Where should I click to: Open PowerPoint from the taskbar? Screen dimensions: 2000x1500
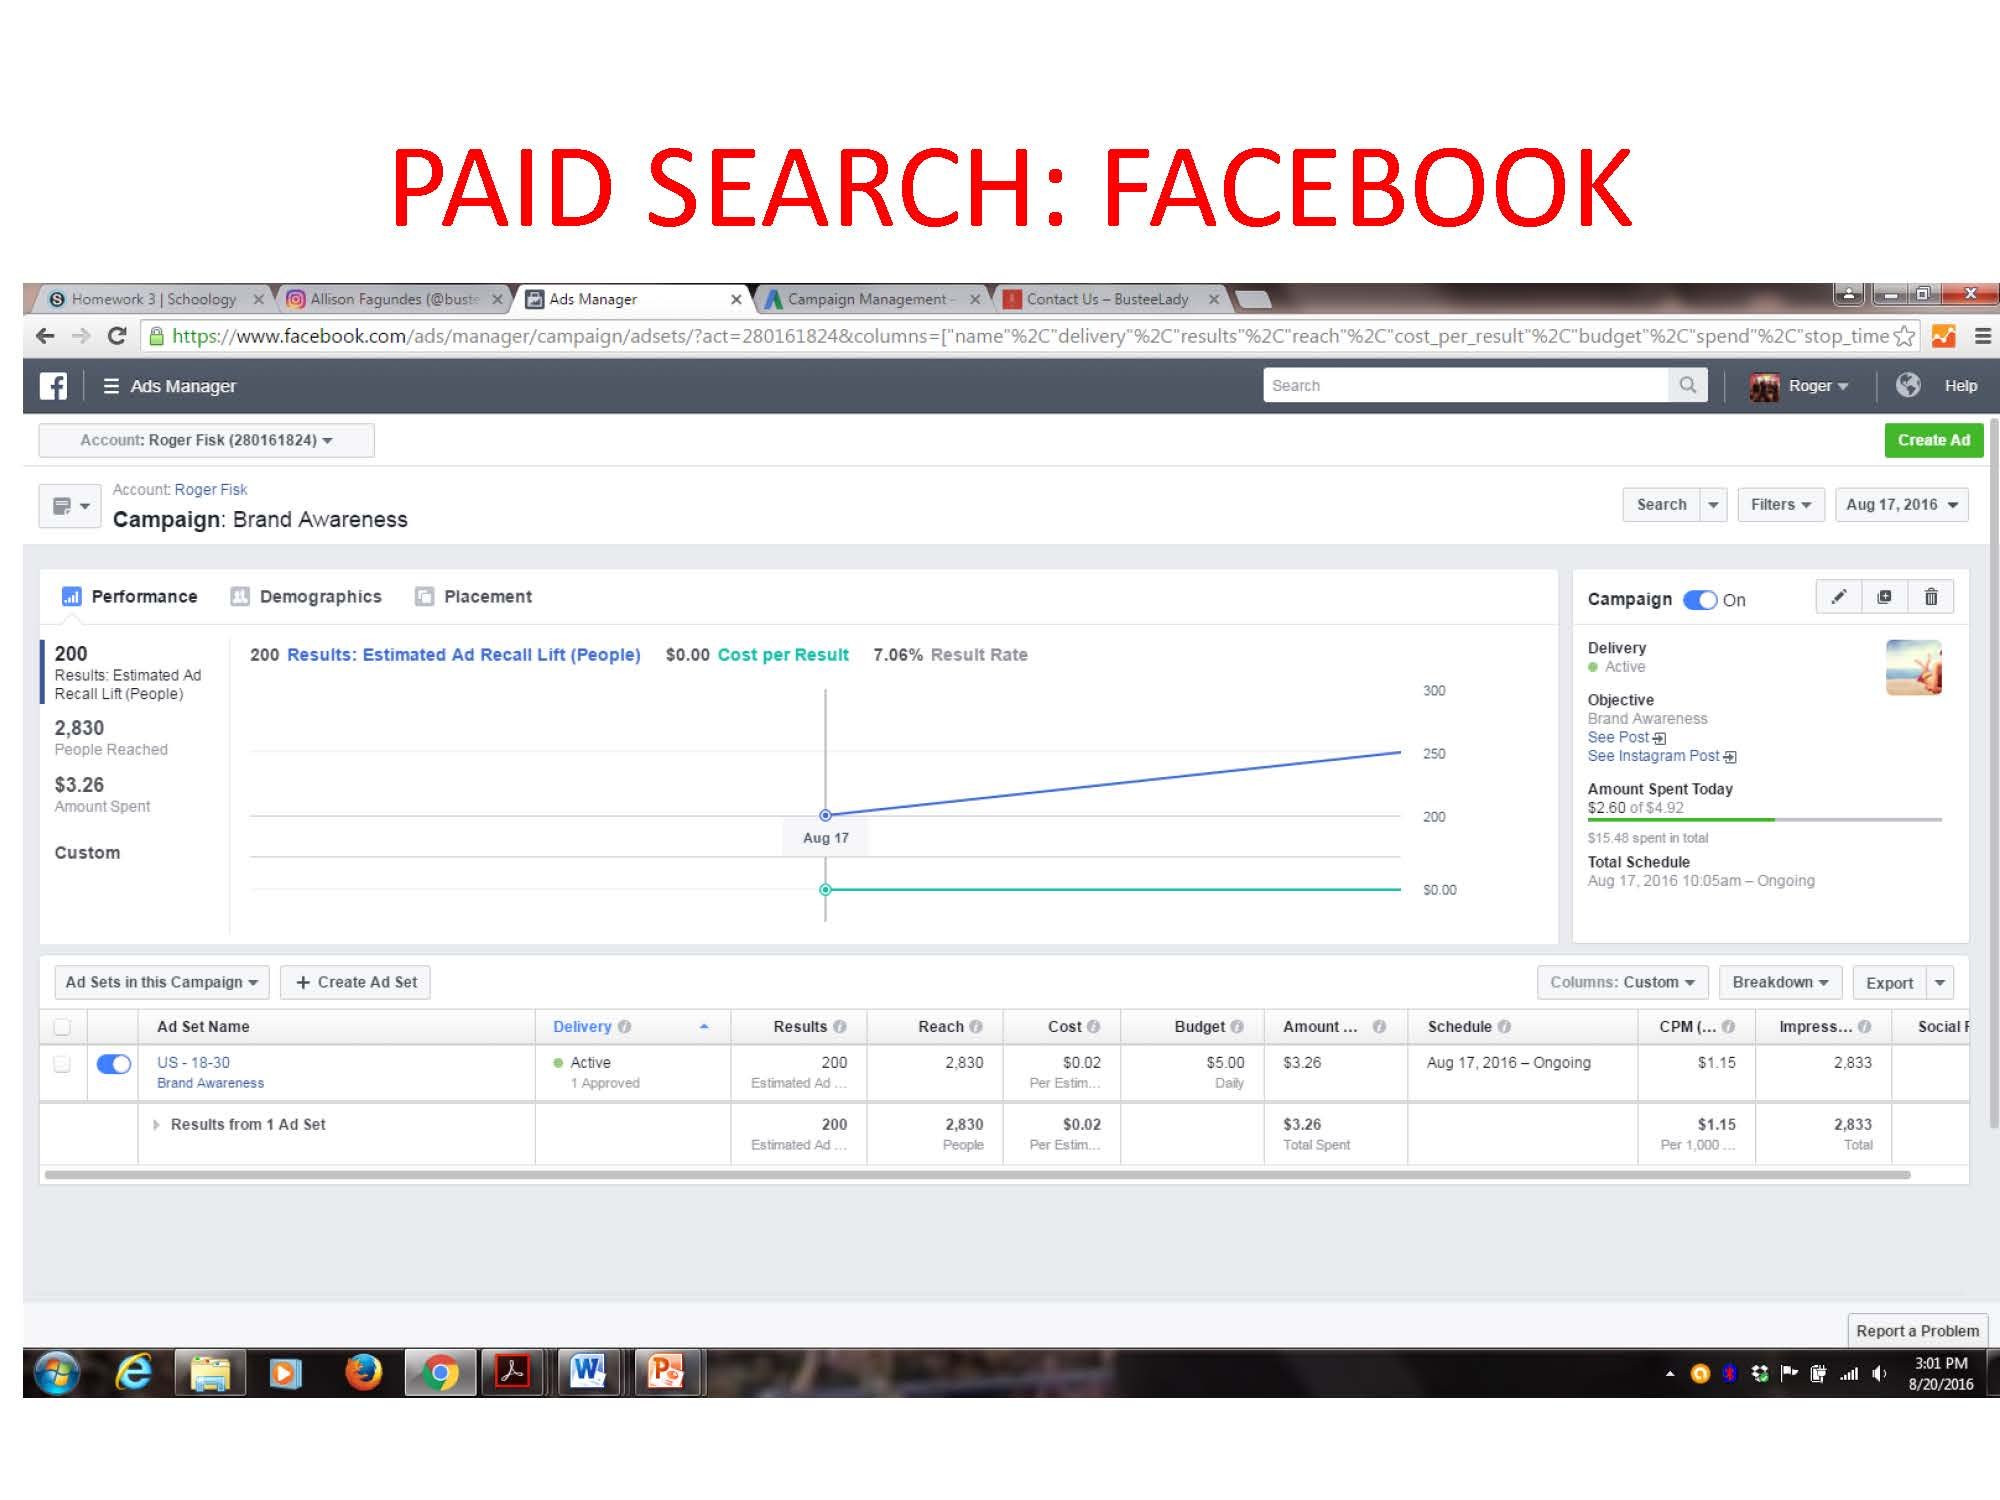tap(665, 1373)
